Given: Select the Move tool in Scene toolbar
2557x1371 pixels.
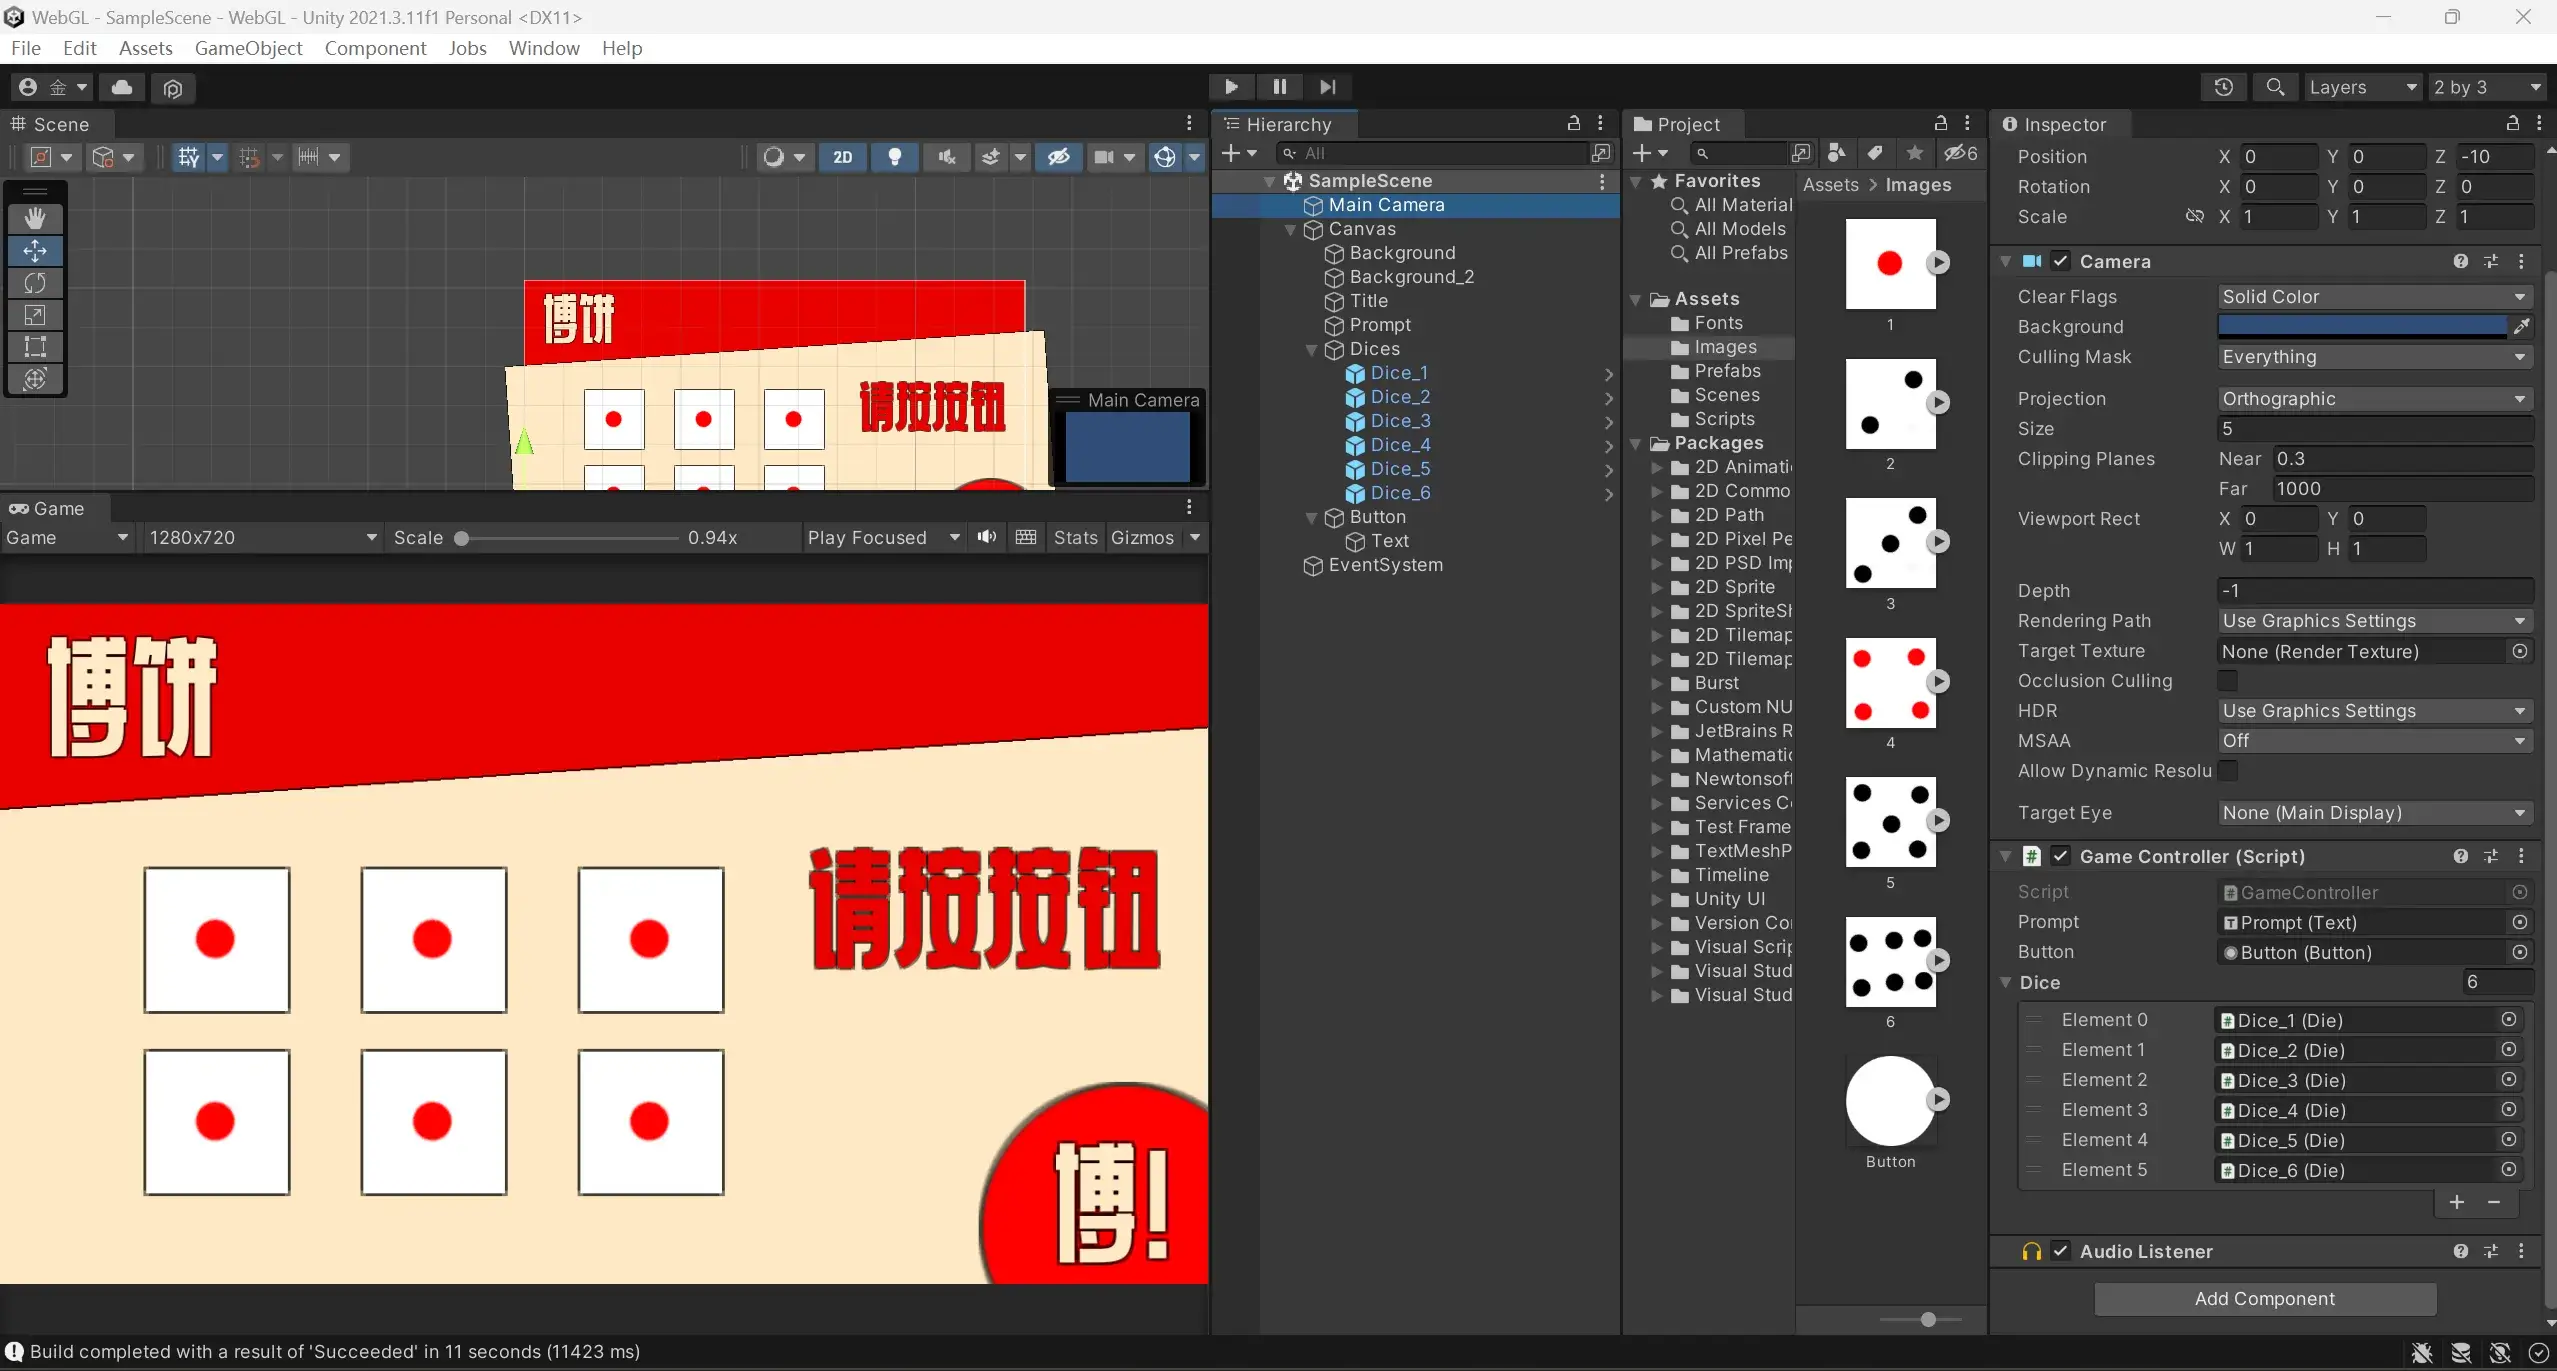Looking at the screenshot, I should point(35,250).
